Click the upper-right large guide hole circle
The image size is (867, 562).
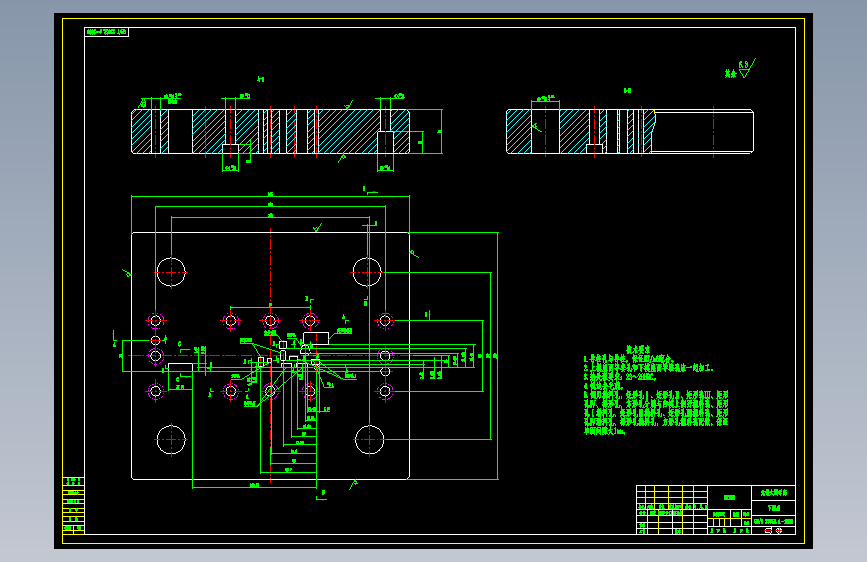(367, 272)
